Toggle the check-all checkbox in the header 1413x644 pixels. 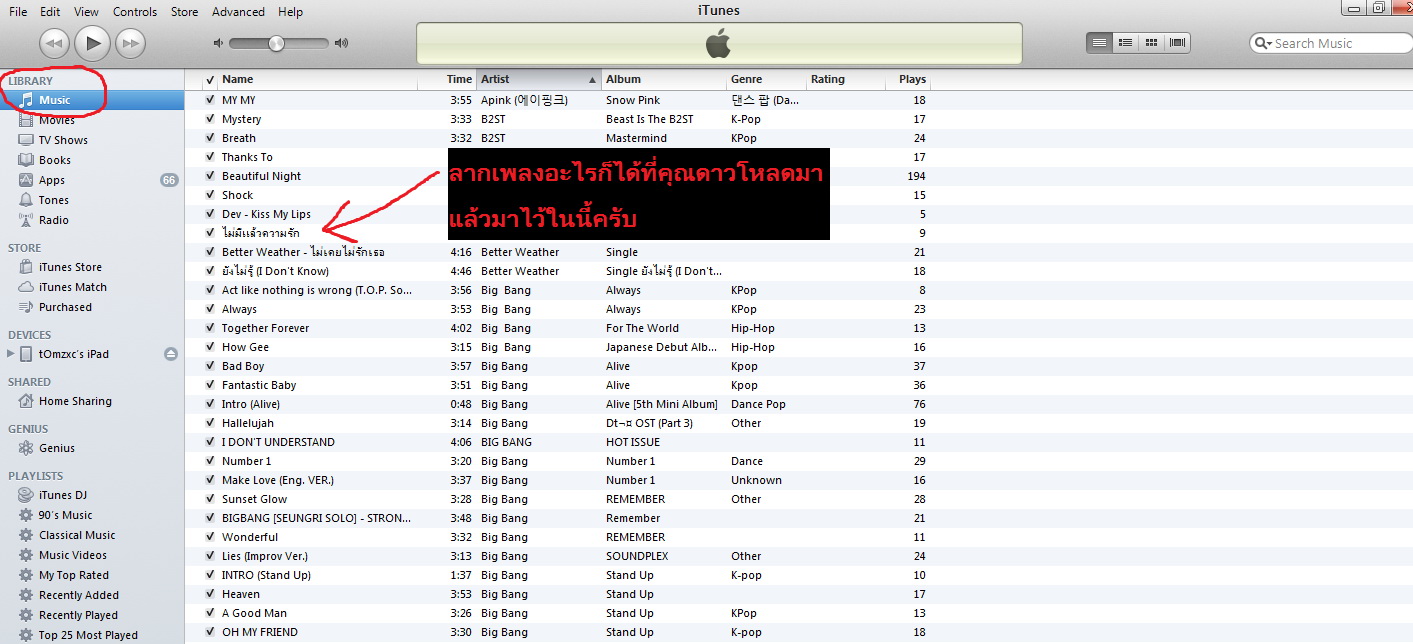point(210,80)
